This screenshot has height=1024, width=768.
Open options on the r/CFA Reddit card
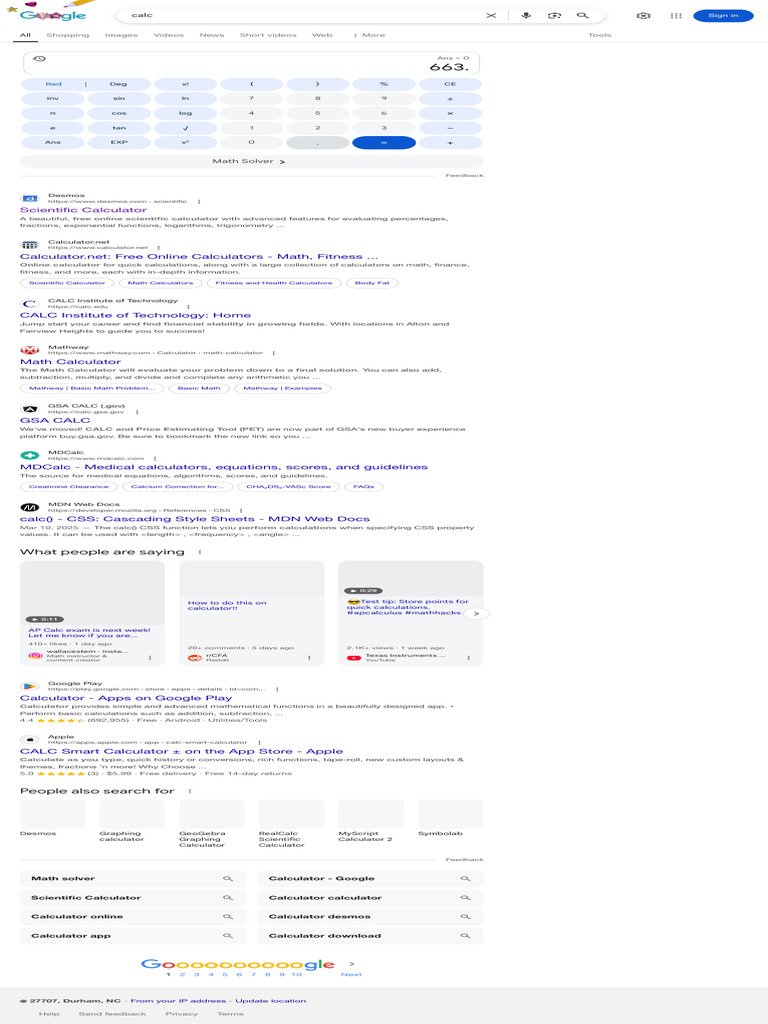310,658
